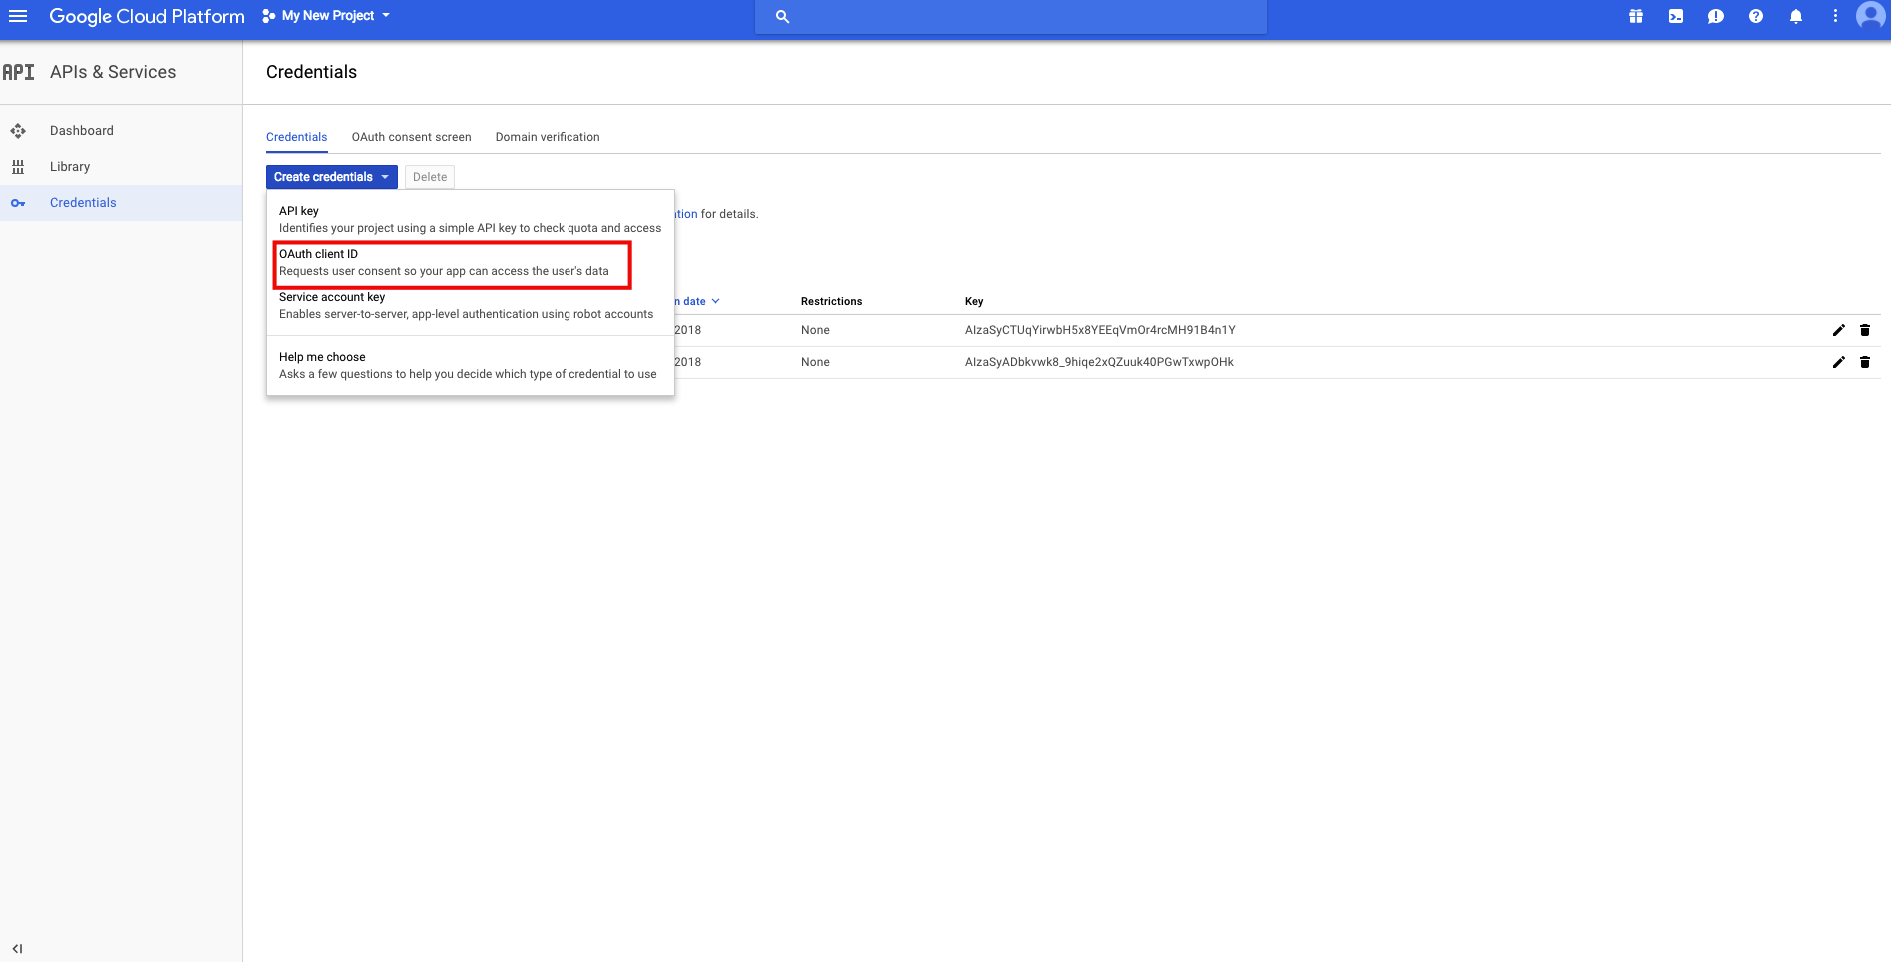
Task: Open the user account avatar
Action: pos(1870,16)
